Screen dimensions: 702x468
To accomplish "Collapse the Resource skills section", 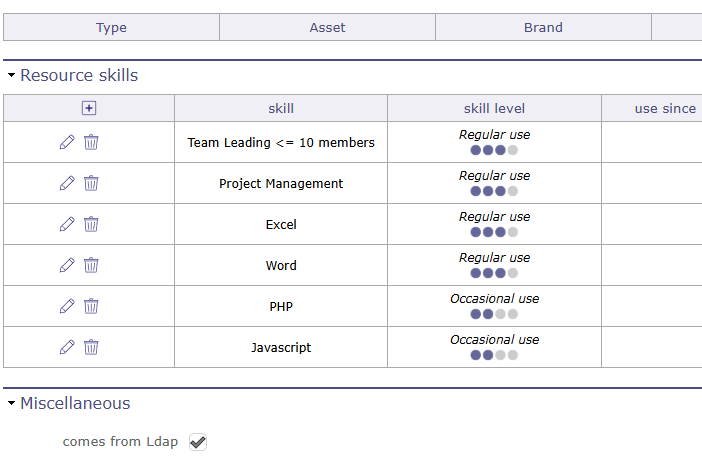I will (12, 76).
